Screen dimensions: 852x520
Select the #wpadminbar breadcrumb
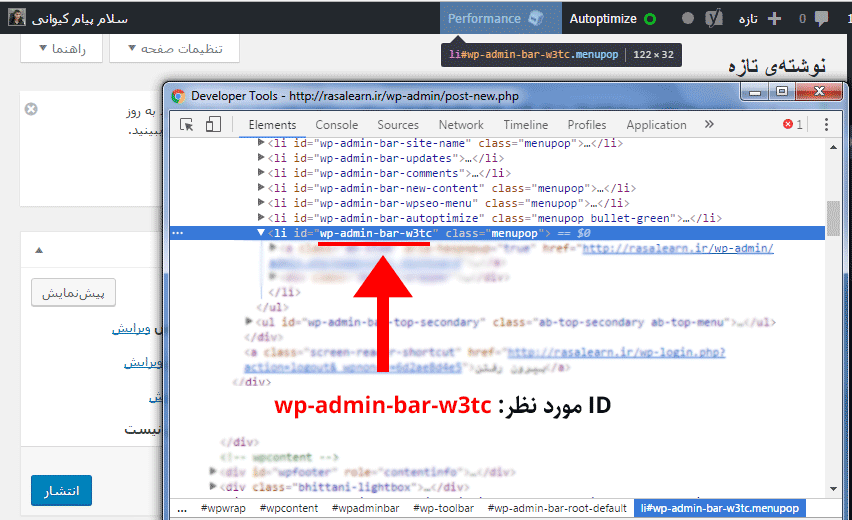point(366,508)
